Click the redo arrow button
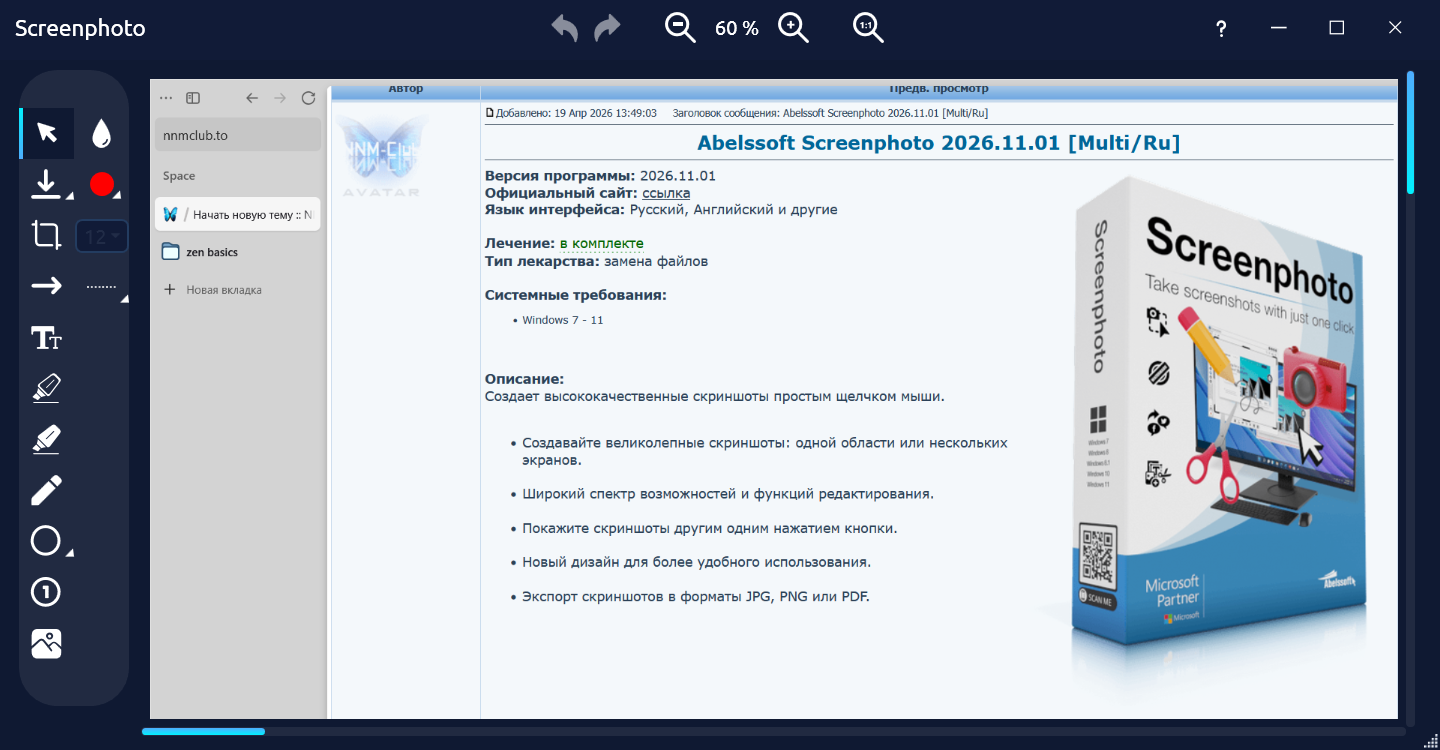 (607, 28)
